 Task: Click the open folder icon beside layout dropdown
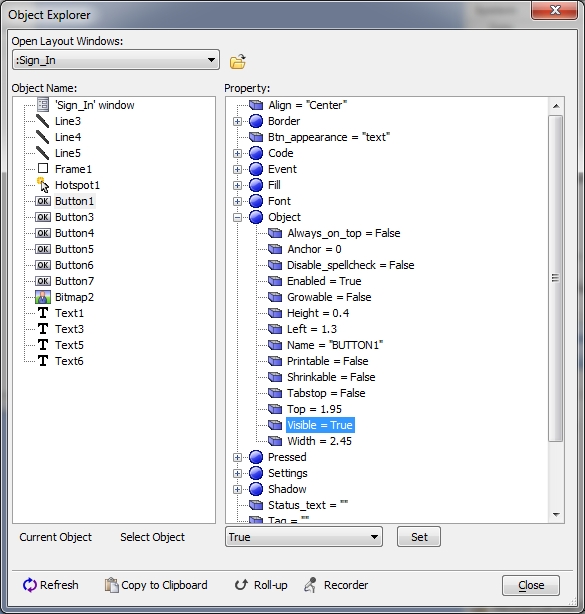click(238, 61)
